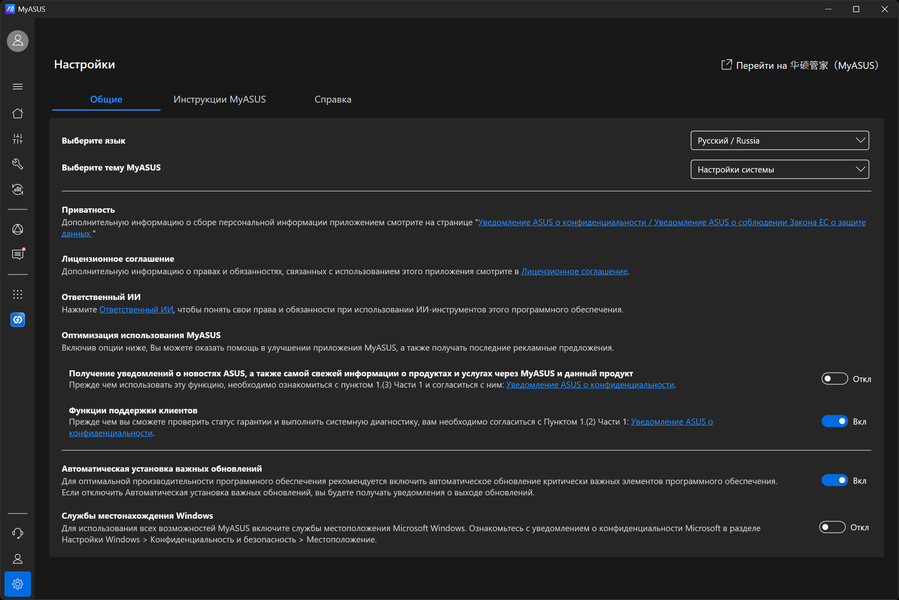
Task: Click the Выберите тему MyASUS label
Action: [x=111, y=167]
